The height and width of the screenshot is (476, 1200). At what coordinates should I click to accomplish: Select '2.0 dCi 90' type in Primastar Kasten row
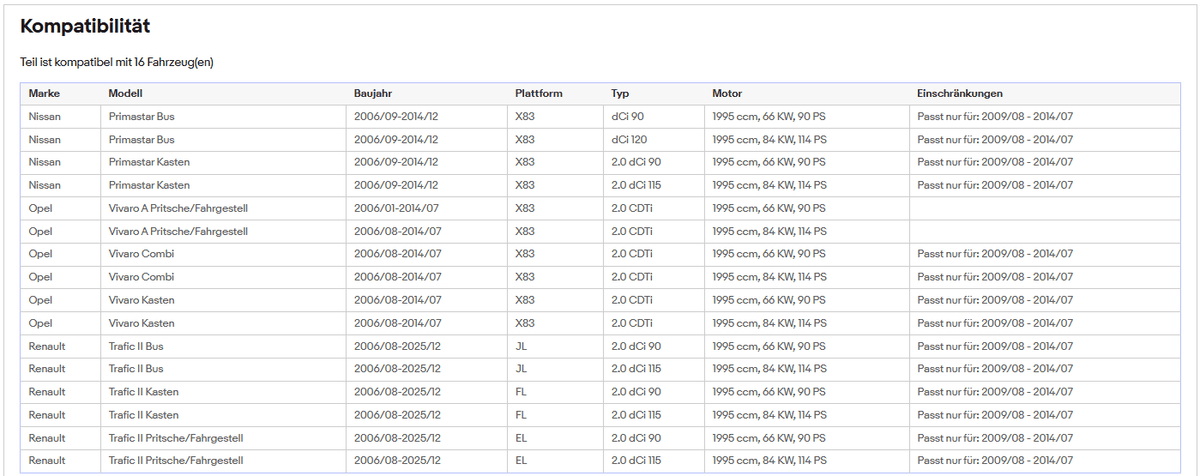click(636, 162)
